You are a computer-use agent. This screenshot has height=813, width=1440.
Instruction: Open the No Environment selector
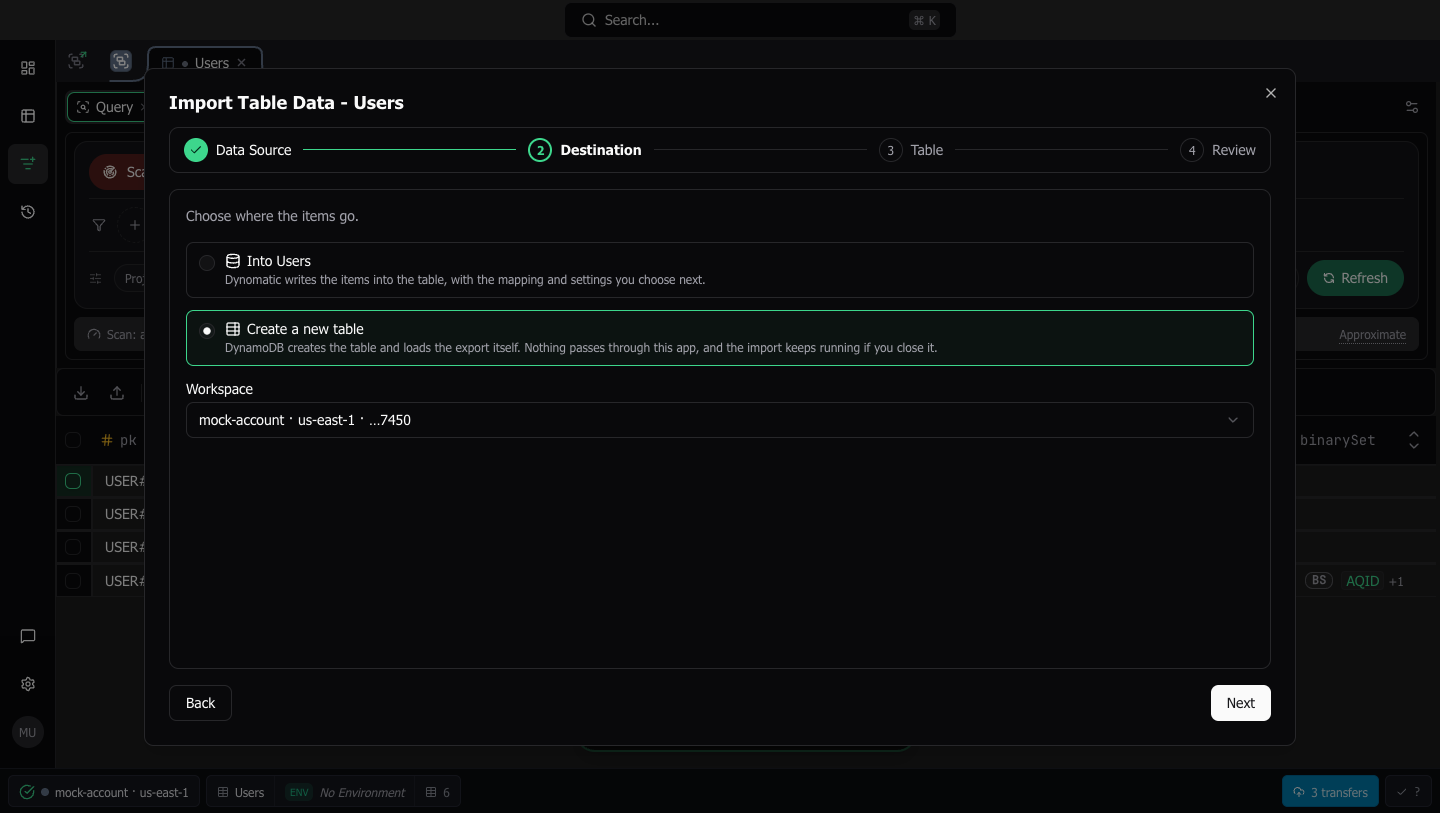tap(345, 792)
